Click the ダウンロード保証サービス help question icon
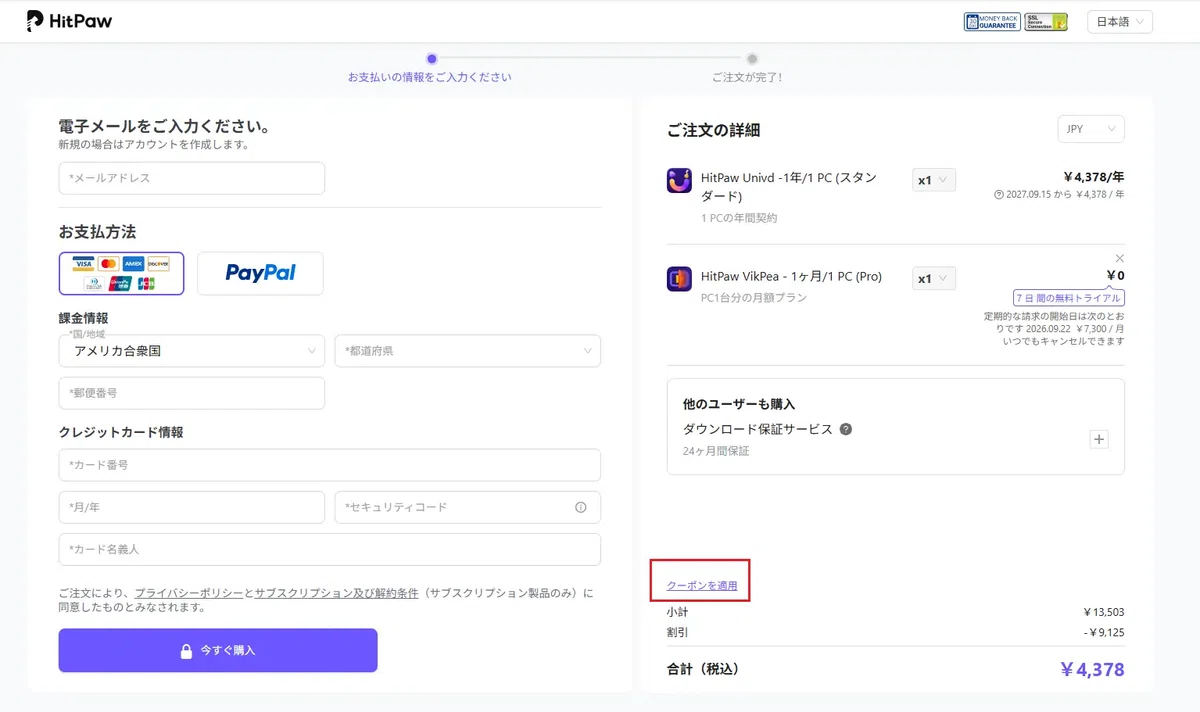This screenshot has width=1200, height=712. [x=846, y=429]
